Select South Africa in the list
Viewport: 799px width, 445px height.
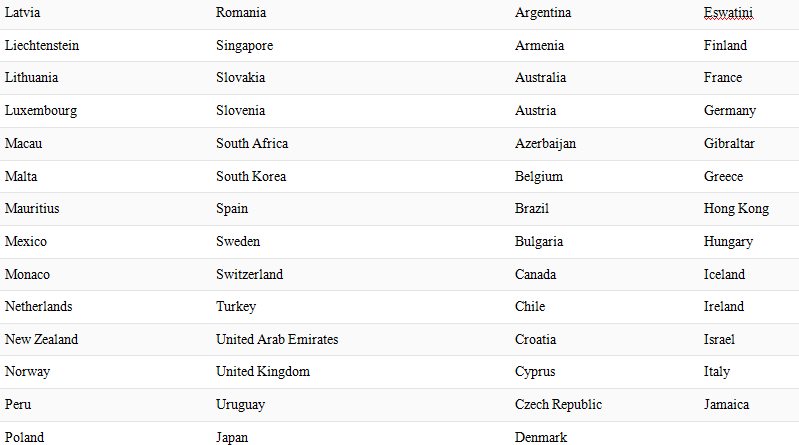click(x=252, y=143)
